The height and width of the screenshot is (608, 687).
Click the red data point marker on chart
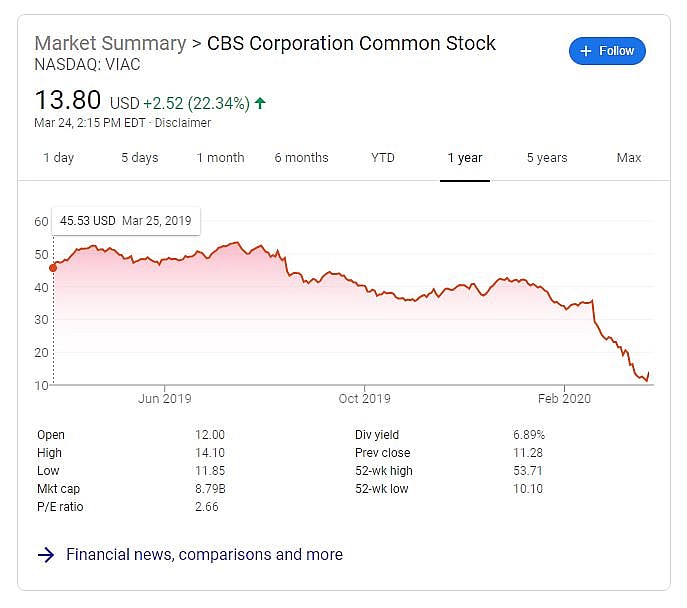(x=53, y=267)
